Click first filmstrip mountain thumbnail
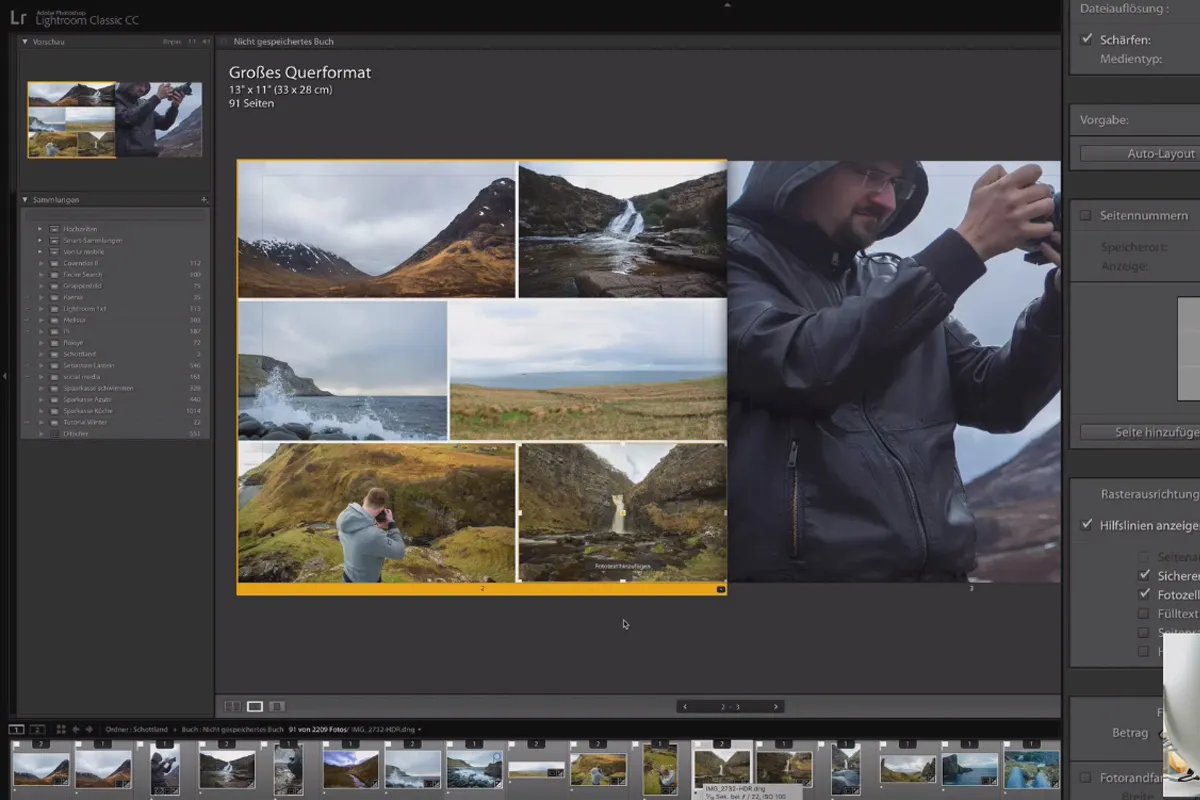This screenshot has width=1200, height=800. click(x=41, y=768)
